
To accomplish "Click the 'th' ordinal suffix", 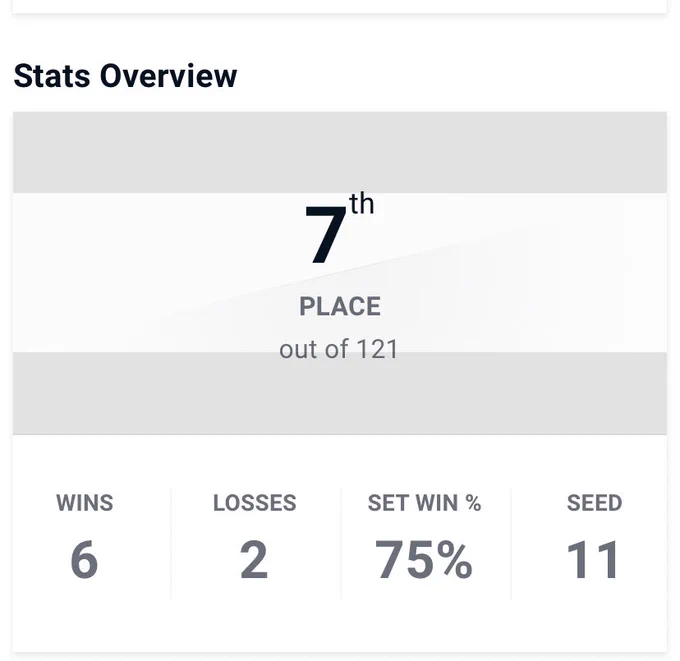I will pos(362,204).
